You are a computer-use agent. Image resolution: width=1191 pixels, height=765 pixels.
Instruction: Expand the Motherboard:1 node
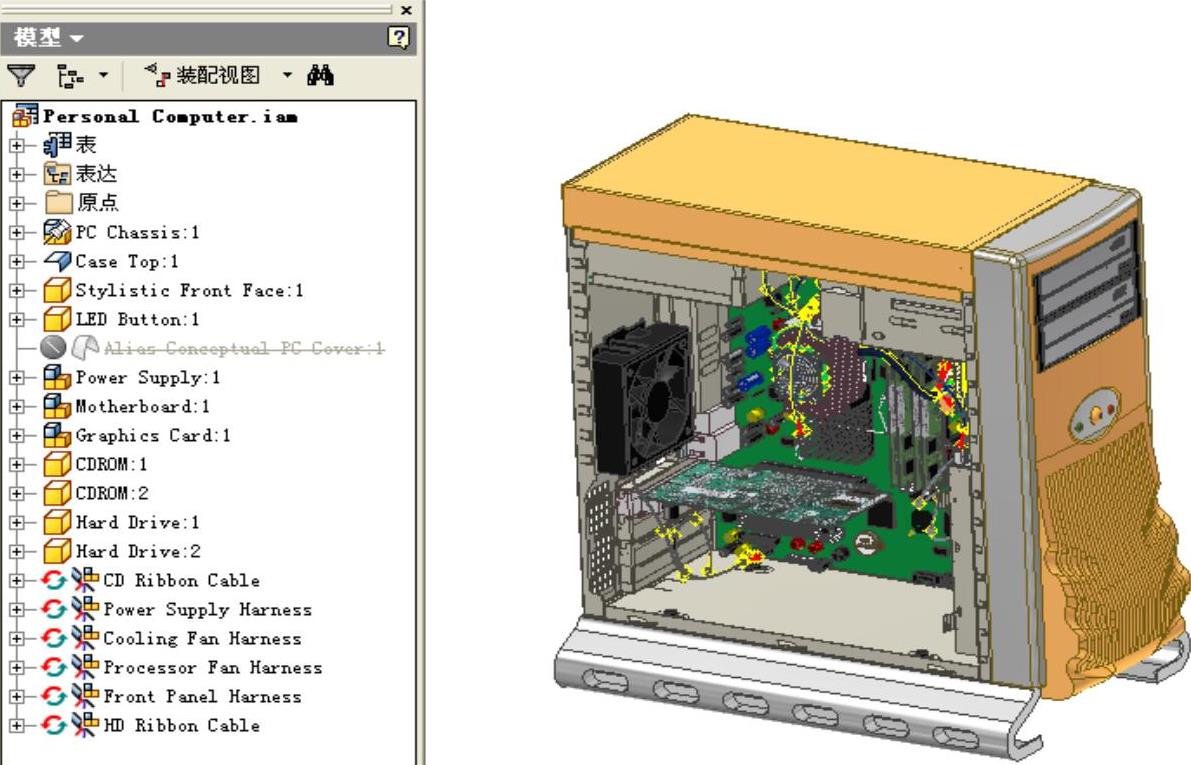tap(17, 406)
